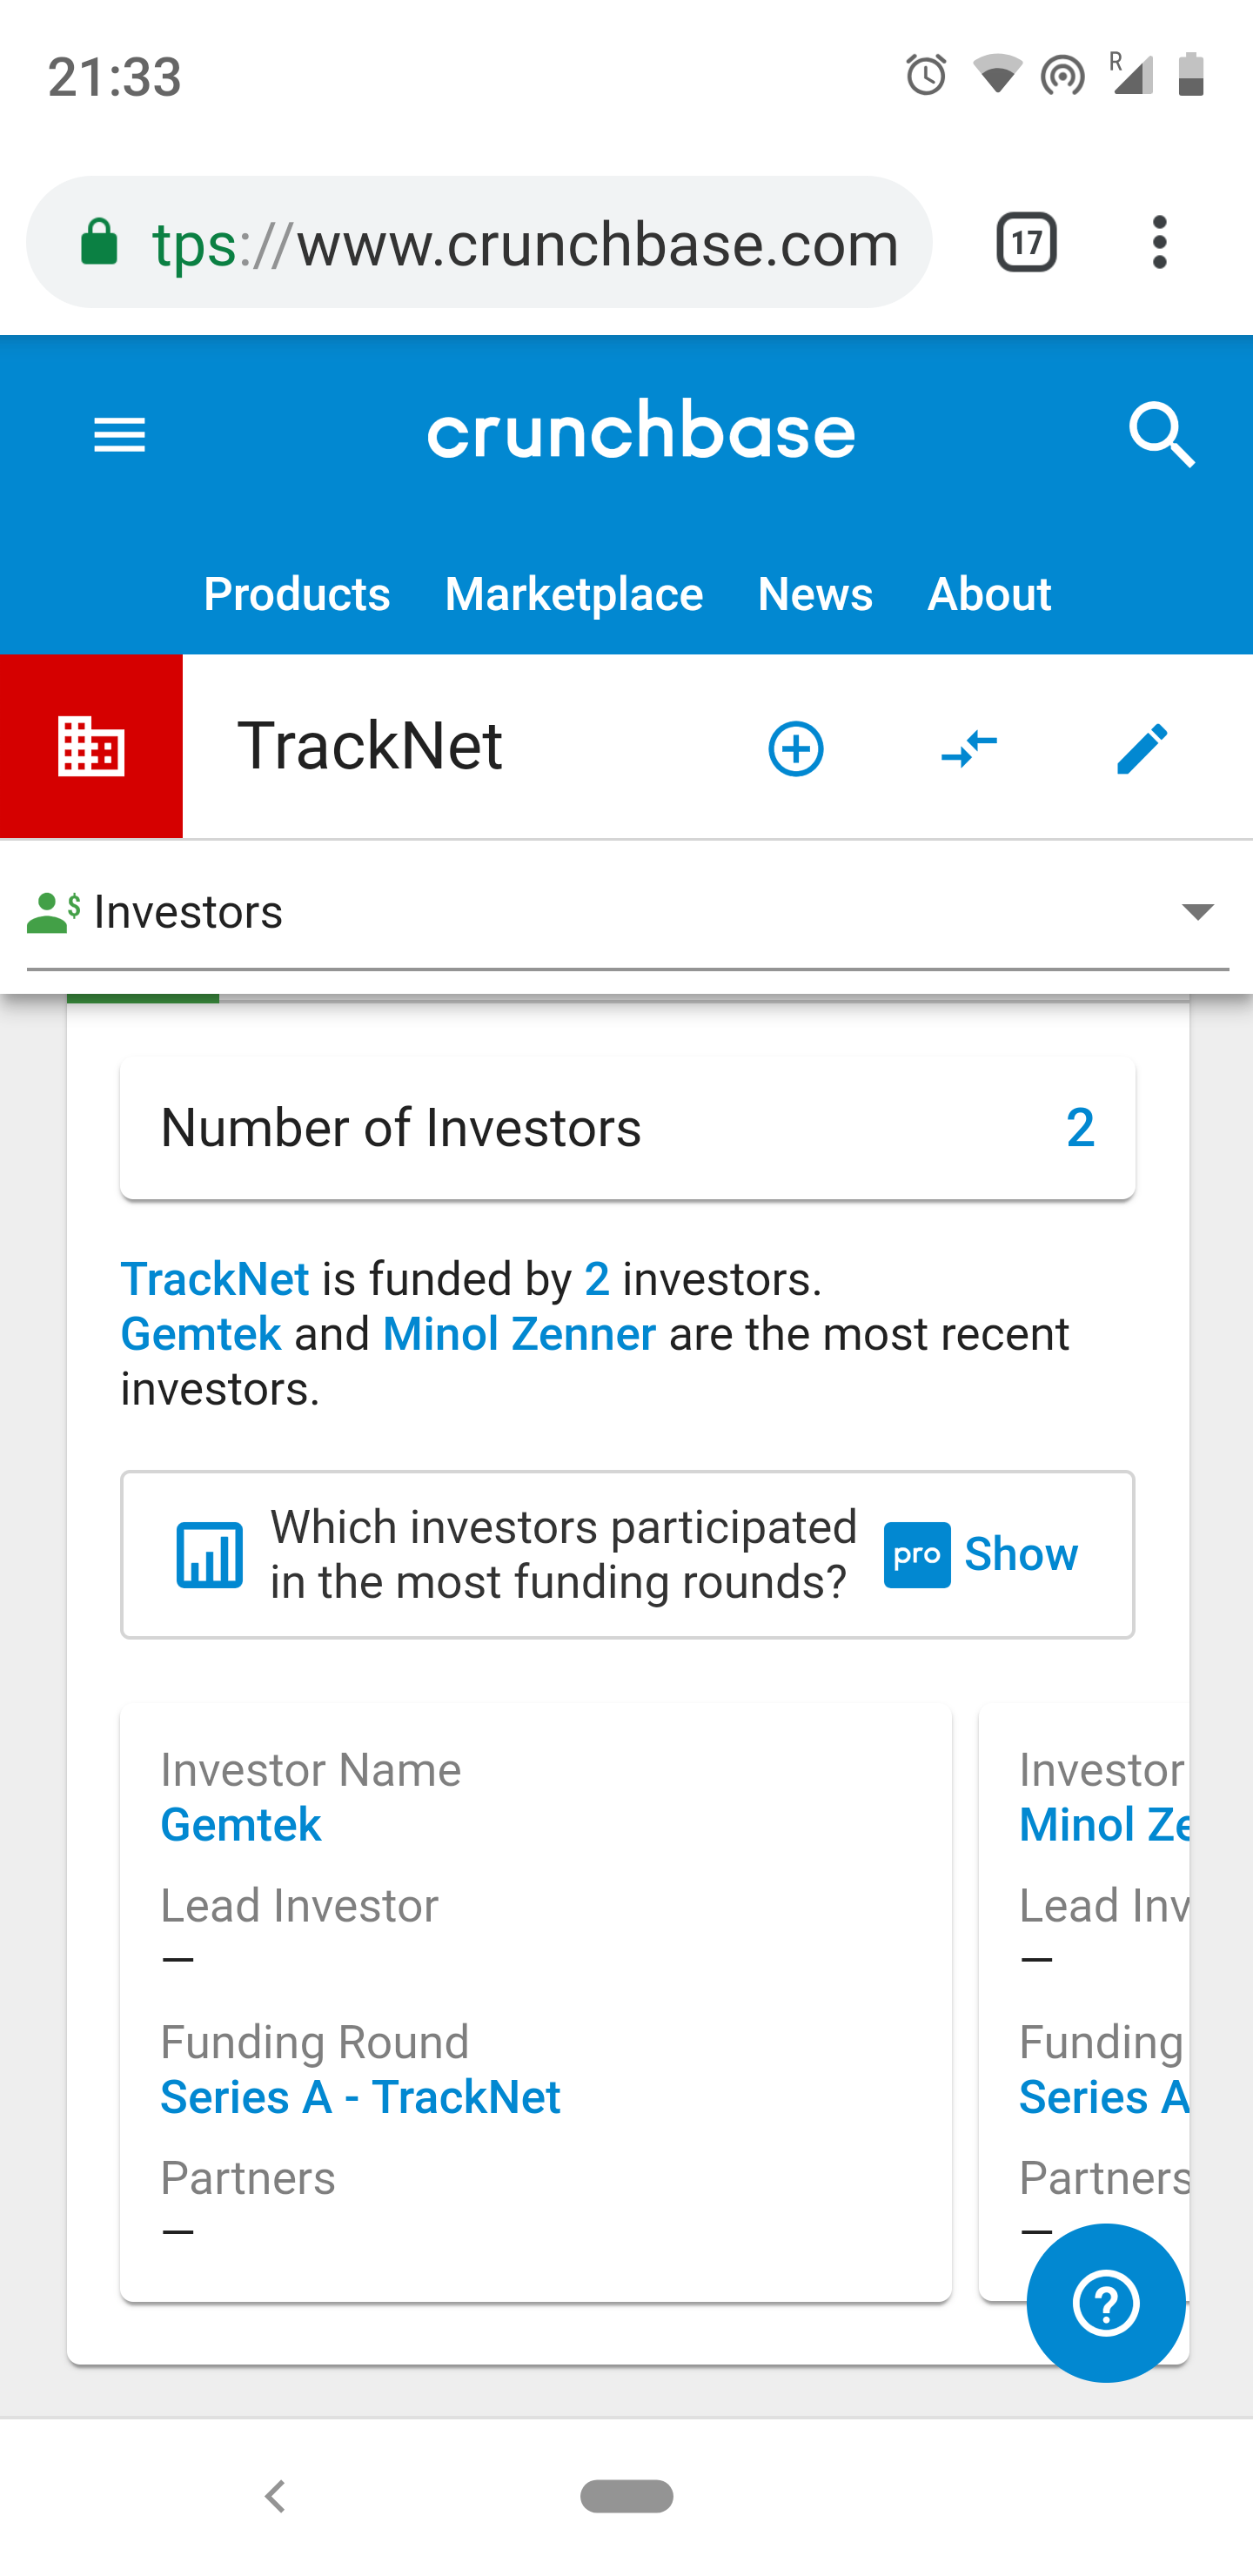Screen dimensions: 1253x2576
Task: Open the browser tab switcher showing 17
Action: (x=1027, y=242)
